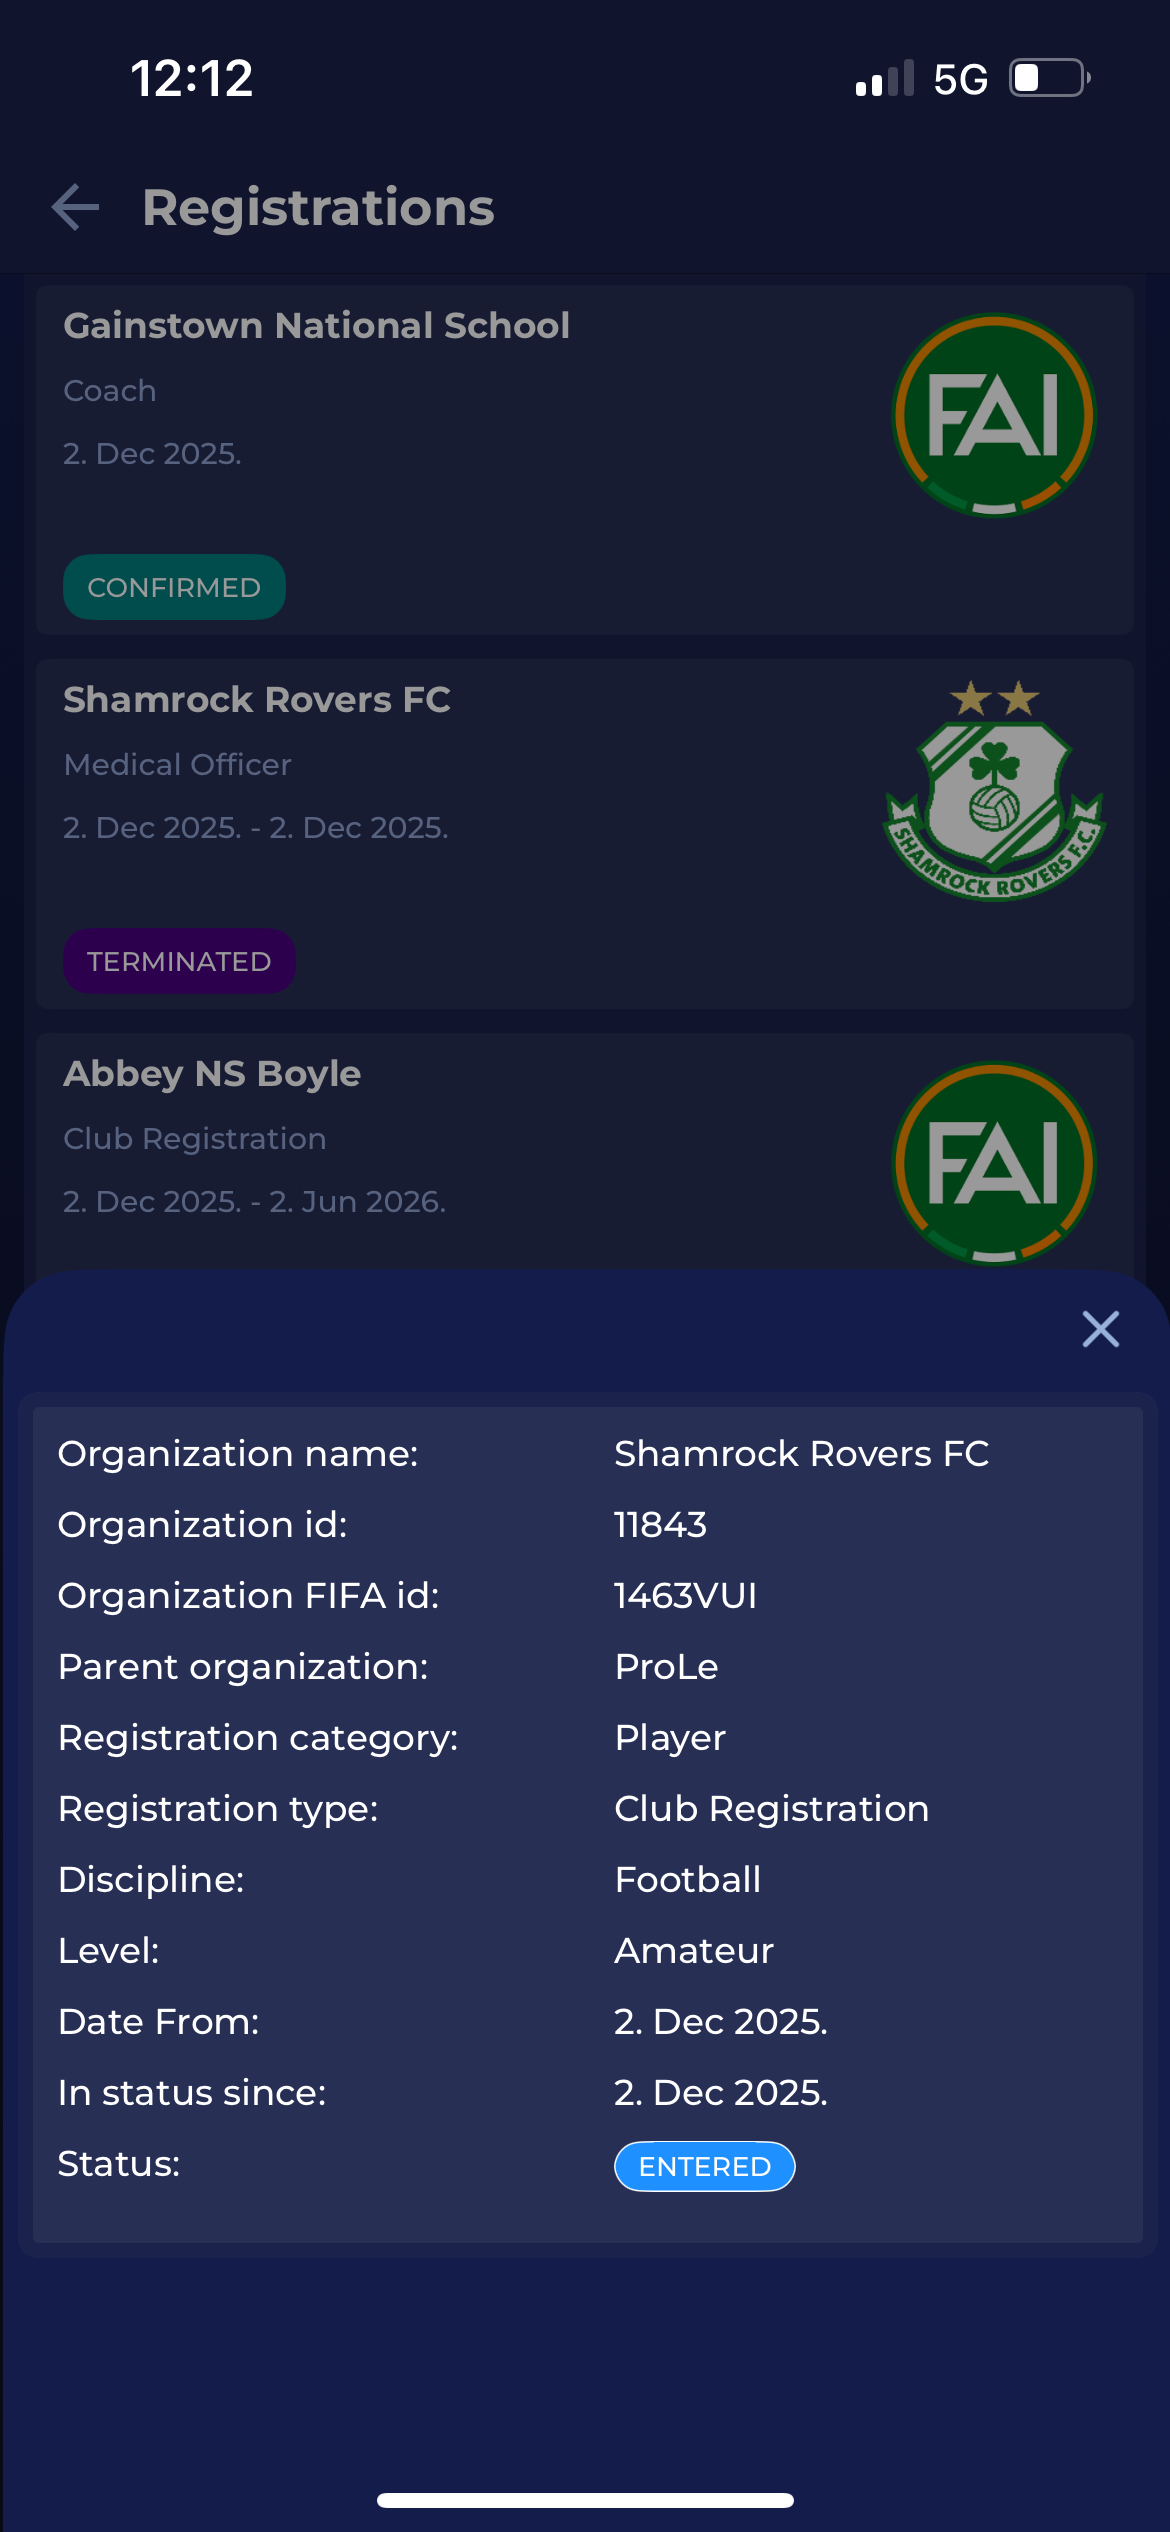Tap the TERMINATED status badge
This screenshot has width=1170, height=2532.
pyautogui.click(x=179, y=961)
